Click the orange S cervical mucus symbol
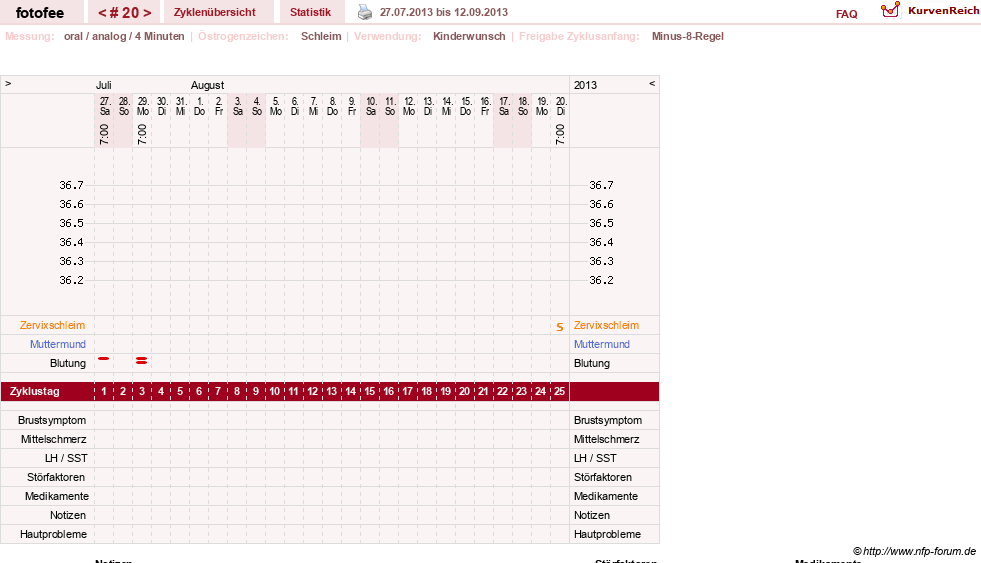981x563 pixels. coord(560,327)
